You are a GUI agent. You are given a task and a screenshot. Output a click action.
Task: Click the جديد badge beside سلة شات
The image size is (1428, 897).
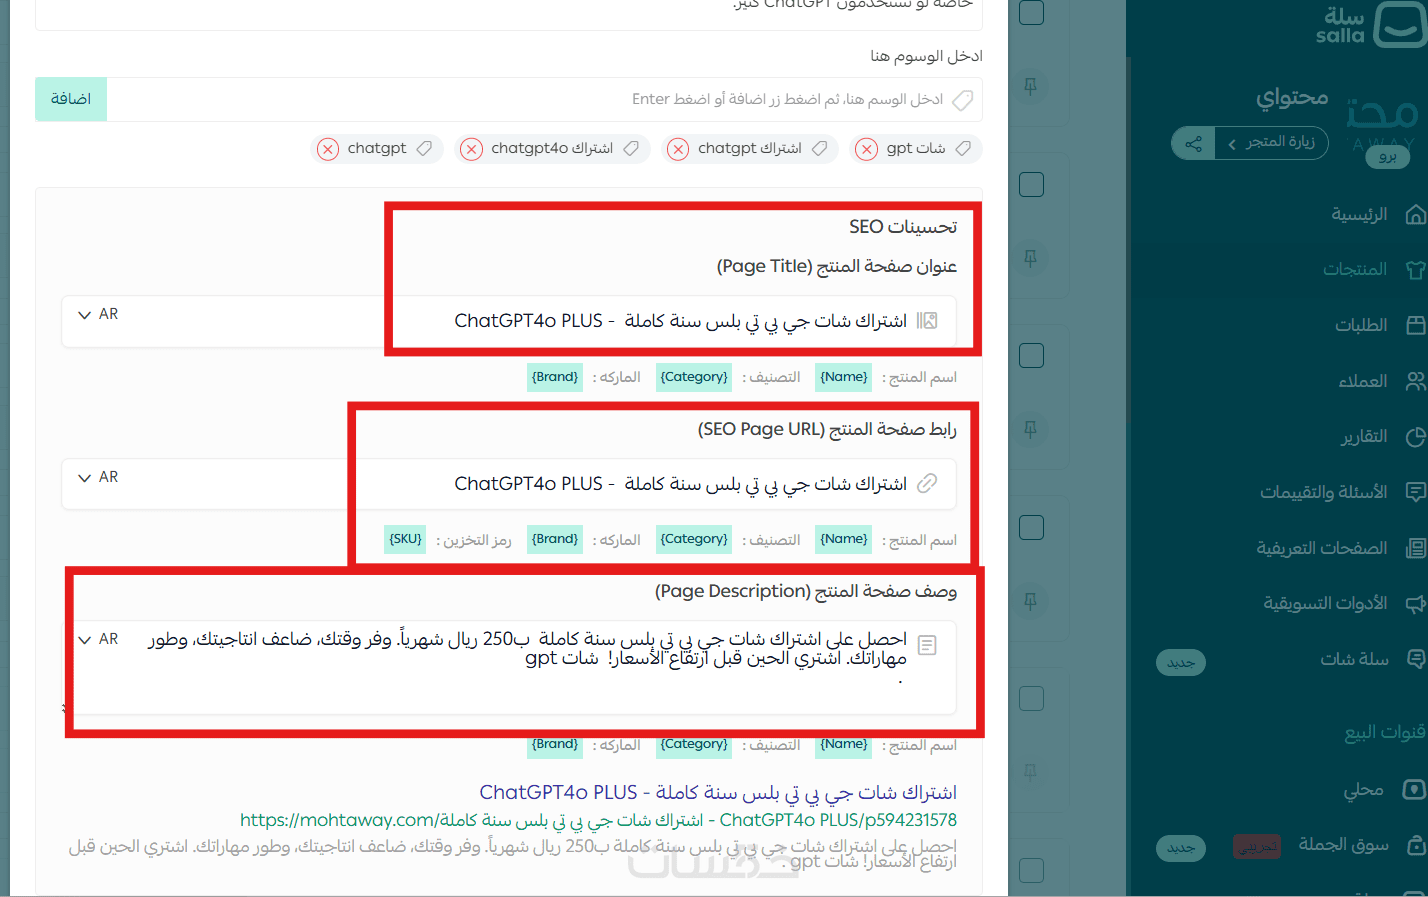[x=1181, y=663]
